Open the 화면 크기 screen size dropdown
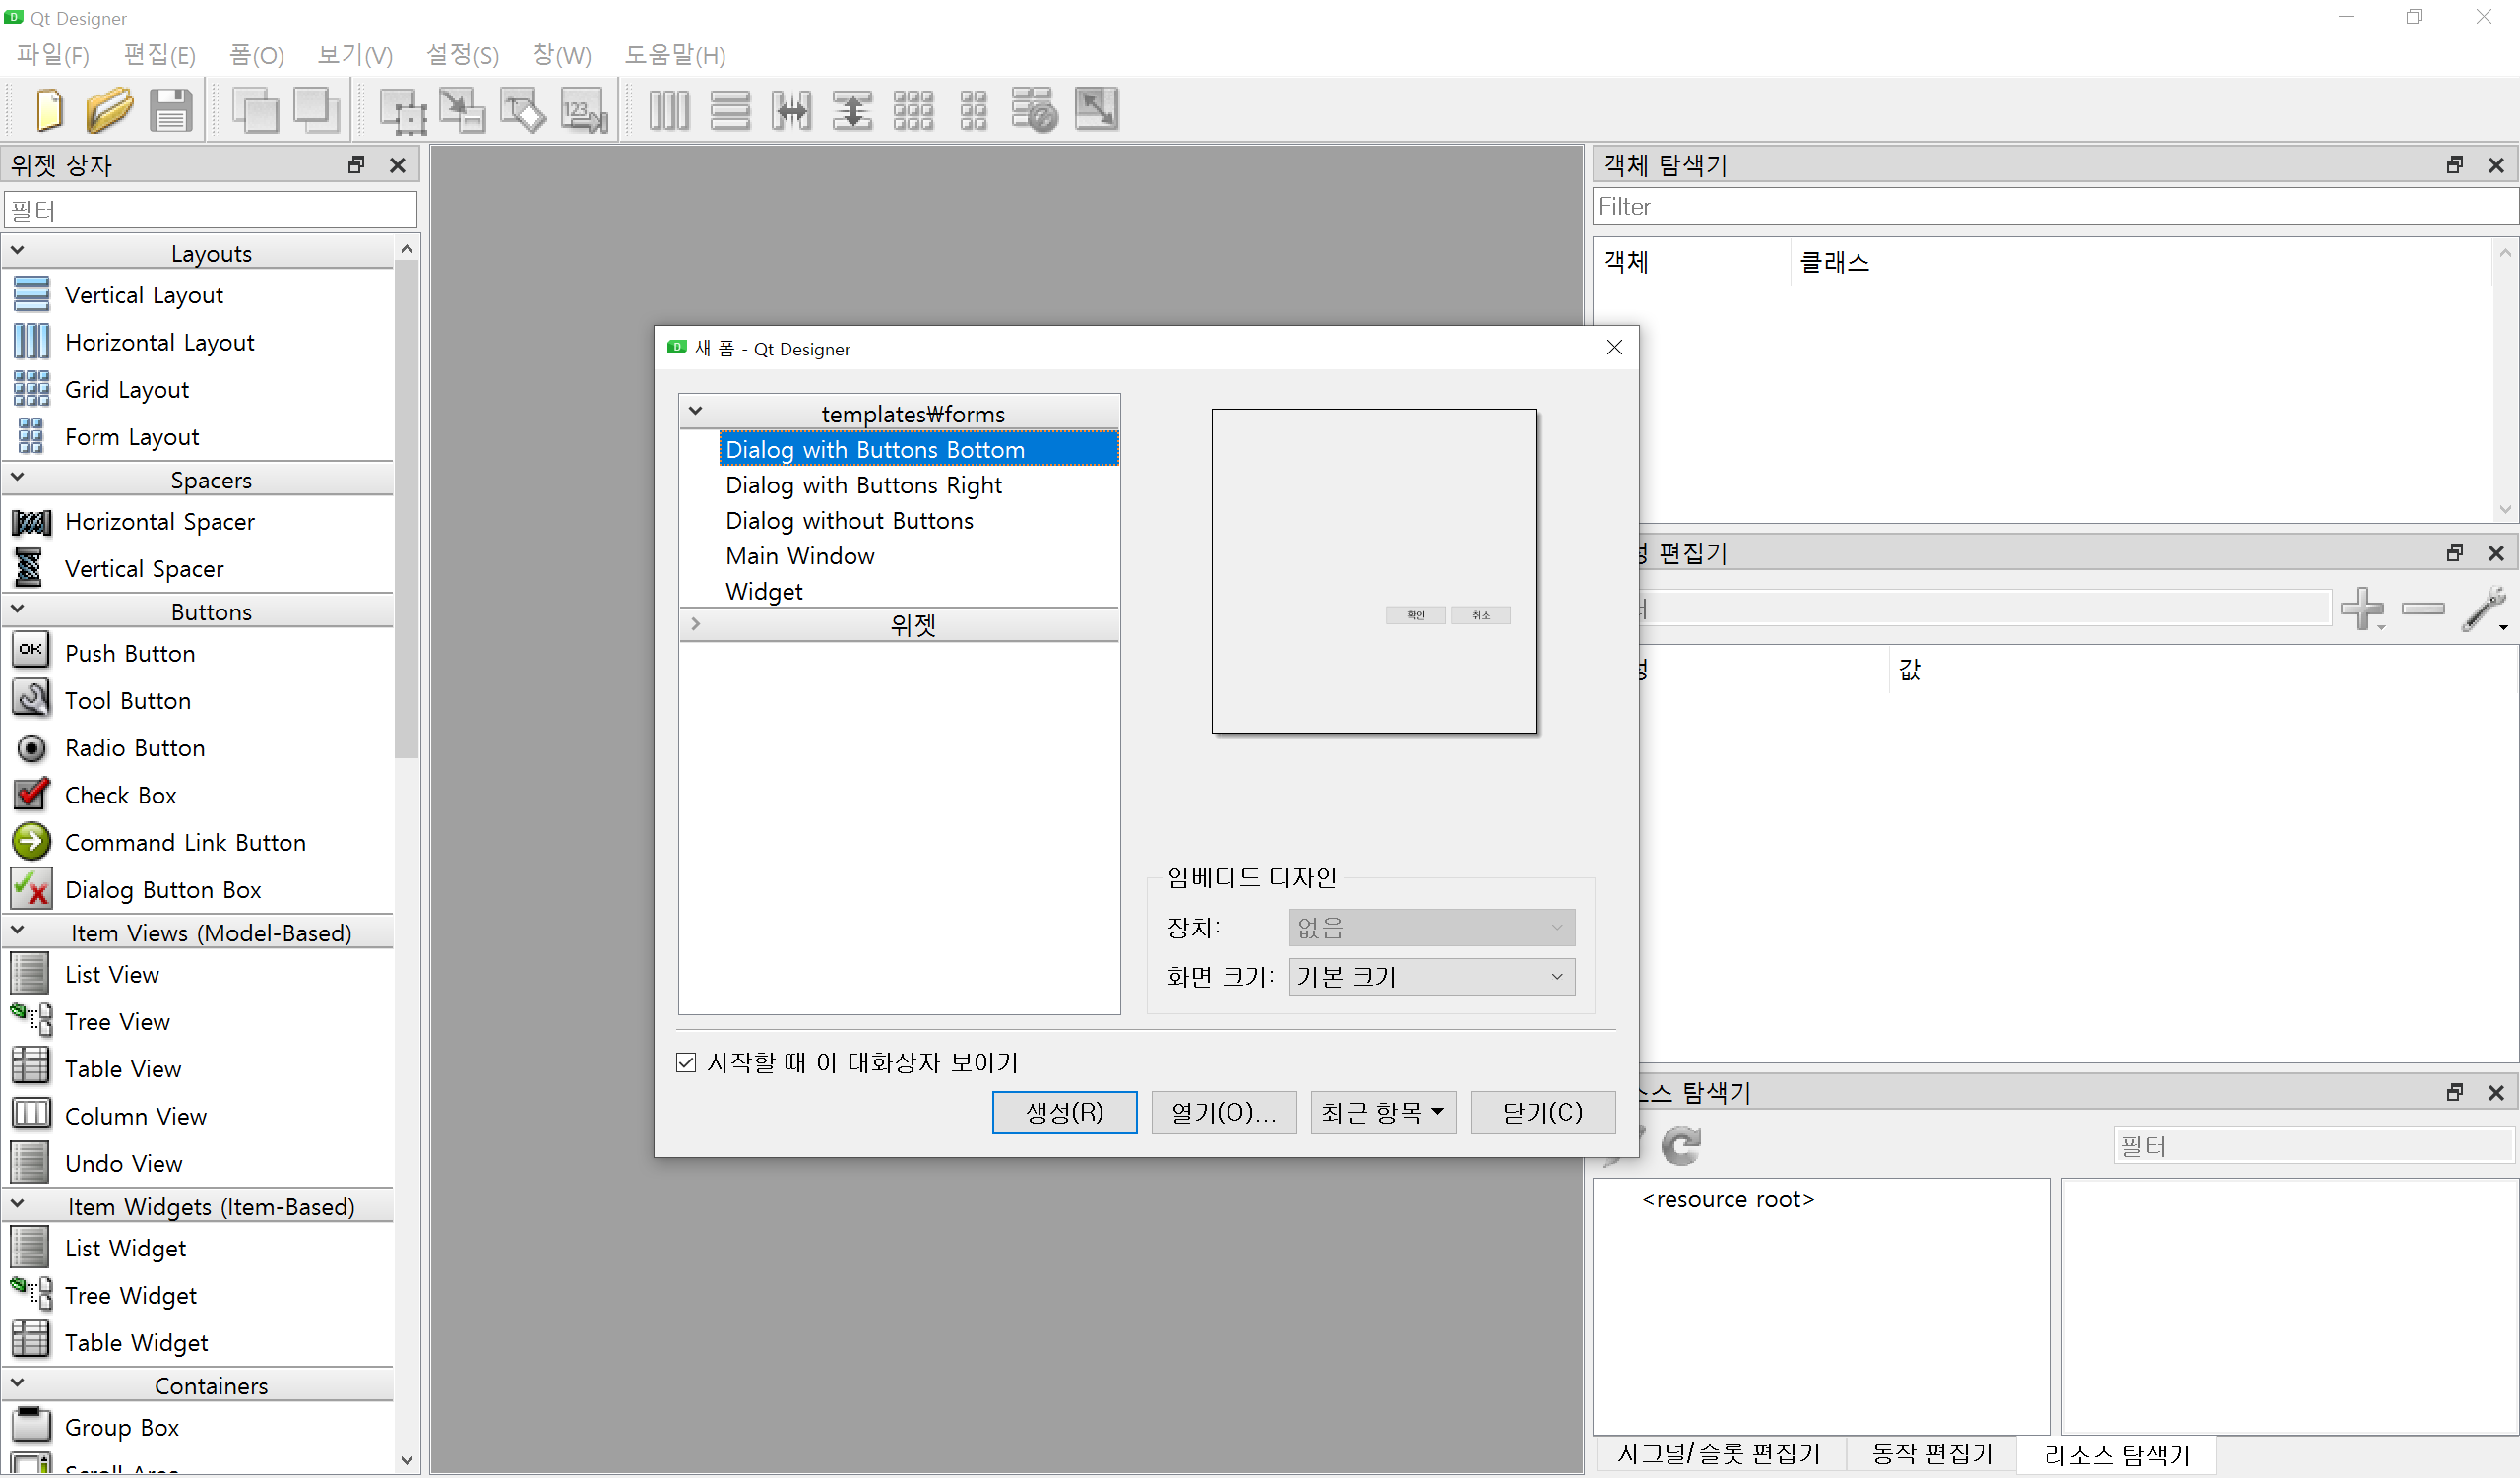The image size is (2520, 1478). pos(1431,977)
